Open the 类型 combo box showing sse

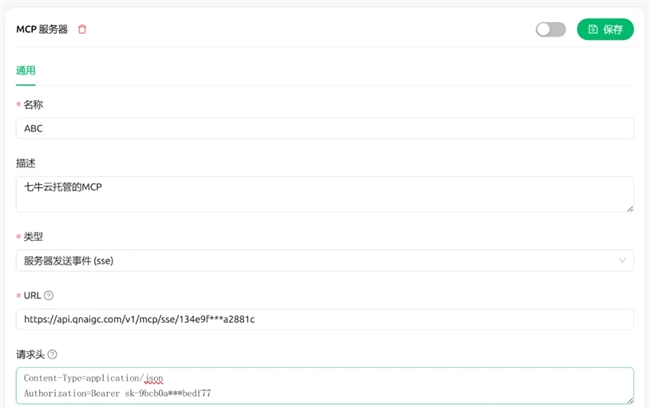tap(325, 261)
